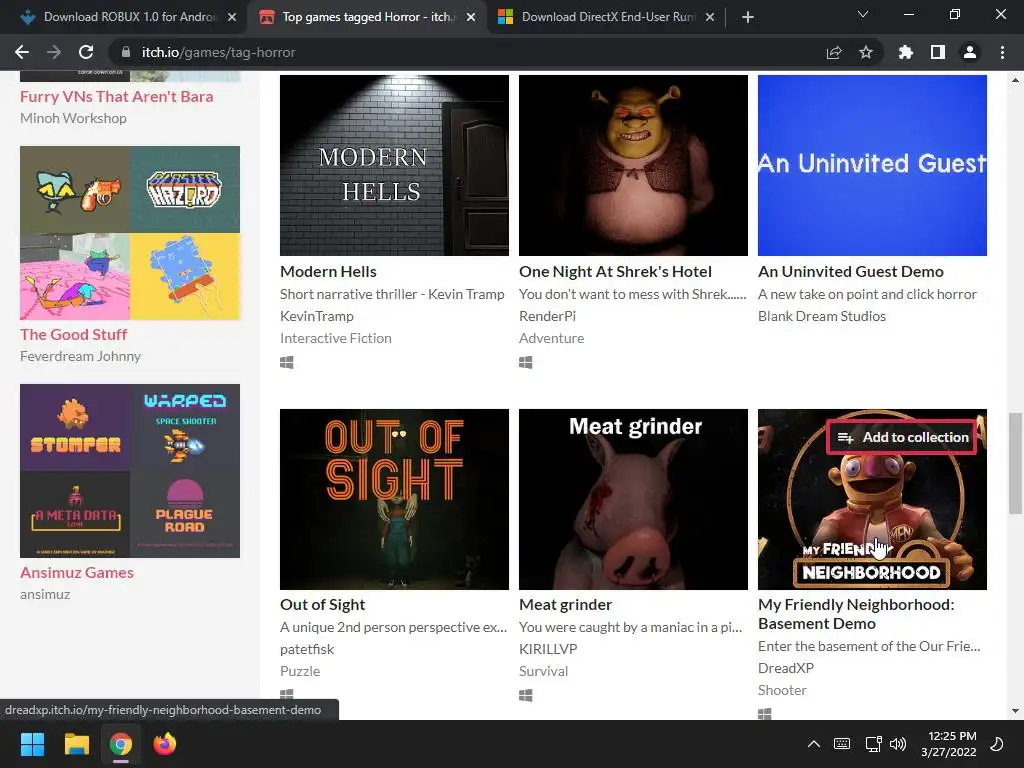Open the Ansimuz Games collection link
Screen dimensions: 1024x768
point(77,573)
